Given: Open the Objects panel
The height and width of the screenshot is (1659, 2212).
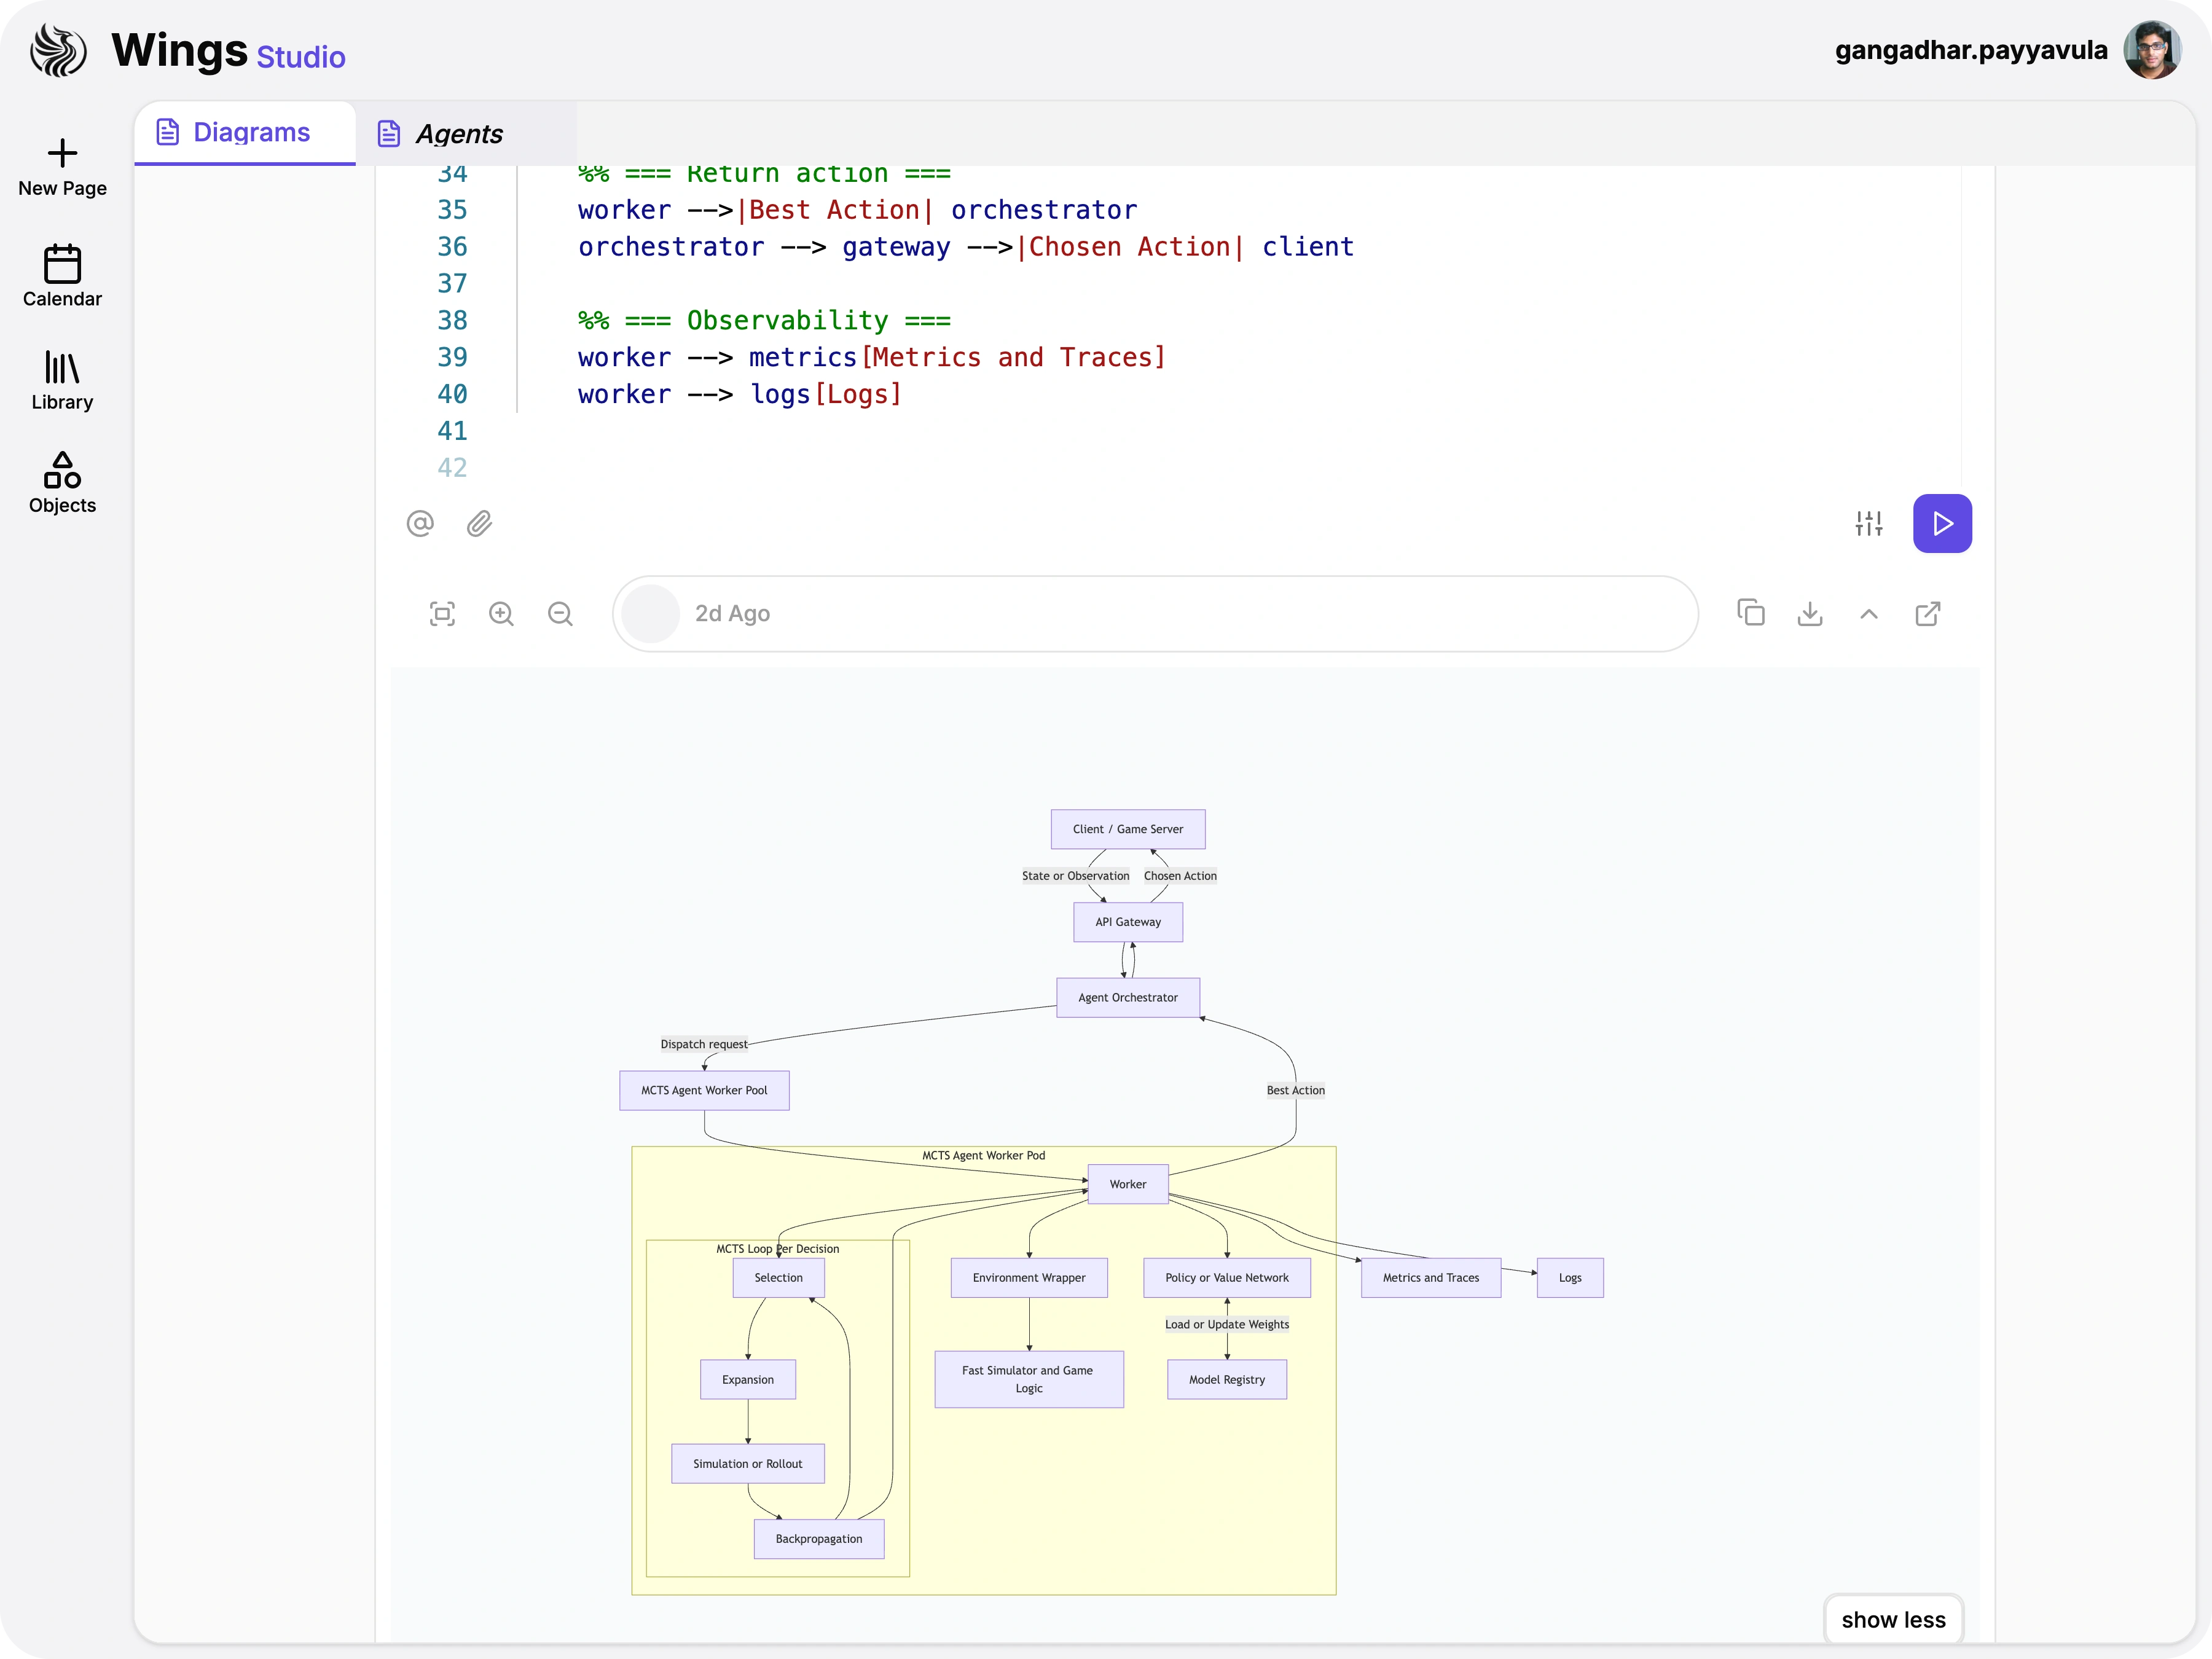Looking at the screenshot, I should tap(62, 483).
